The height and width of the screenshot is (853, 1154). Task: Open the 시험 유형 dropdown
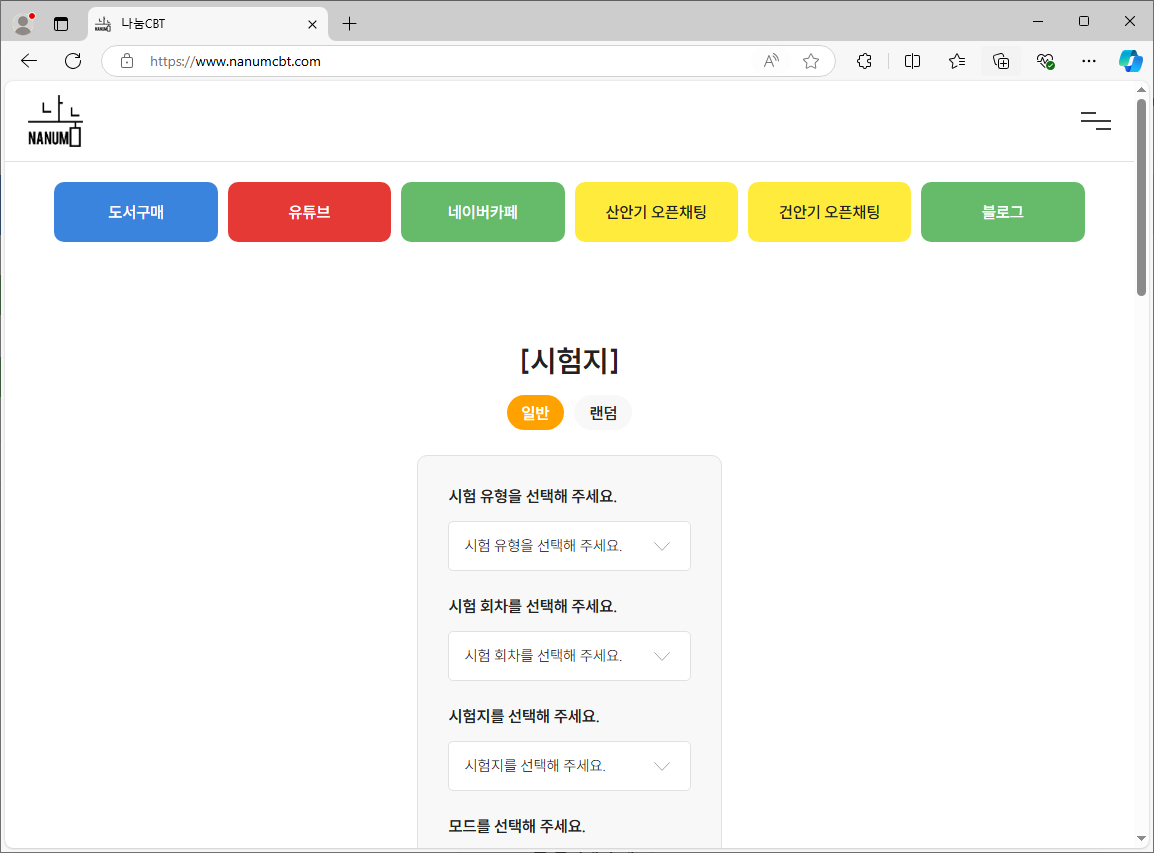coord(569,546)
